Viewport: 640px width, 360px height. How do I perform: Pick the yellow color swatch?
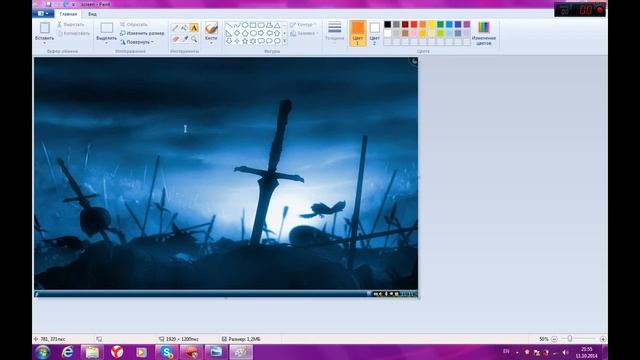pos(432,24)
